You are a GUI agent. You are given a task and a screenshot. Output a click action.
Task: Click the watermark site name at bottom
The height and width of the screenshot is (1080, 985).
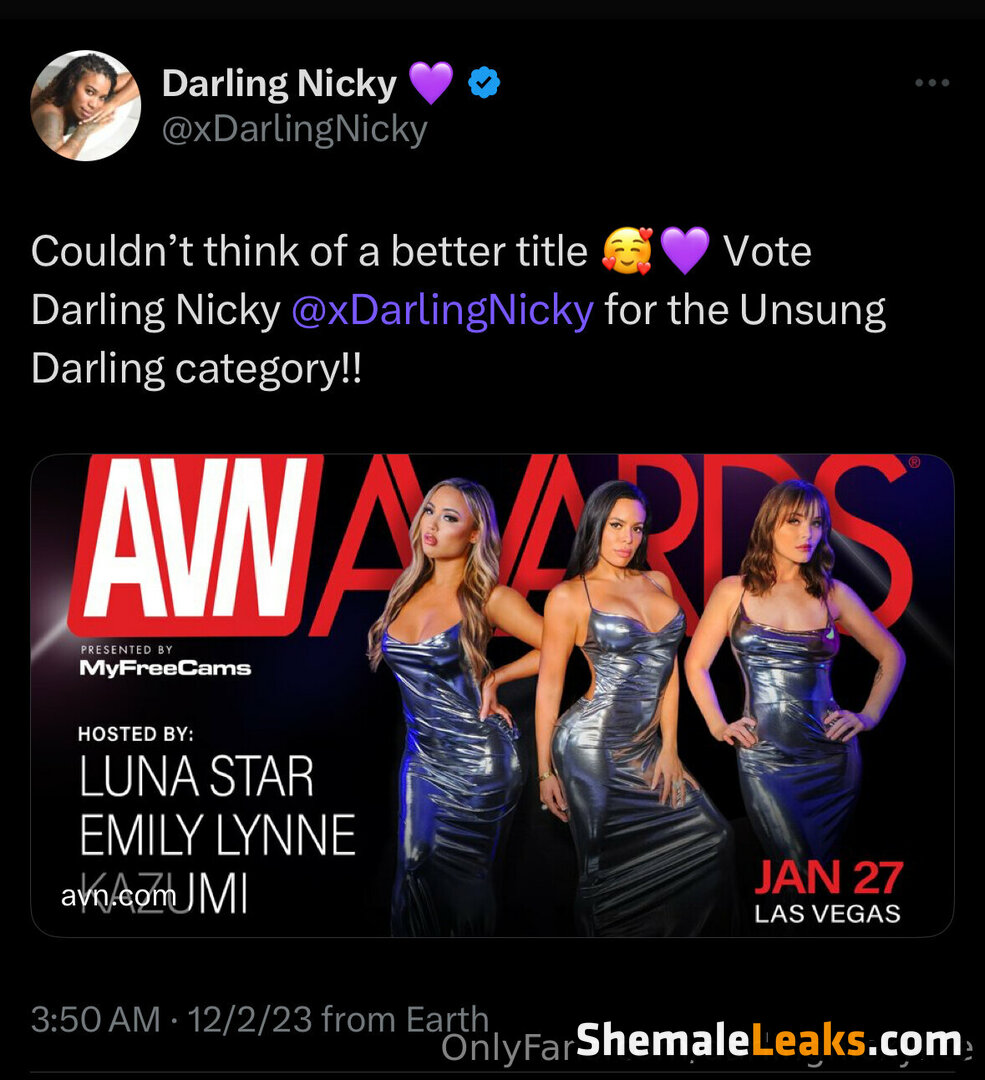click(769, 1040)
